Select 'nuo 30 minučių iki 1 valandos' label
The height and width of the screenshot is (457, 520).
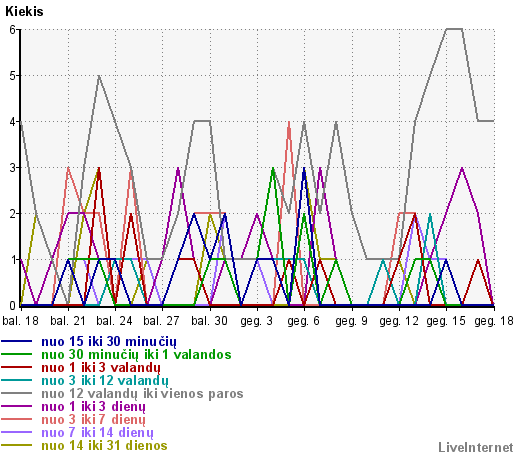(x=136, y=355)
